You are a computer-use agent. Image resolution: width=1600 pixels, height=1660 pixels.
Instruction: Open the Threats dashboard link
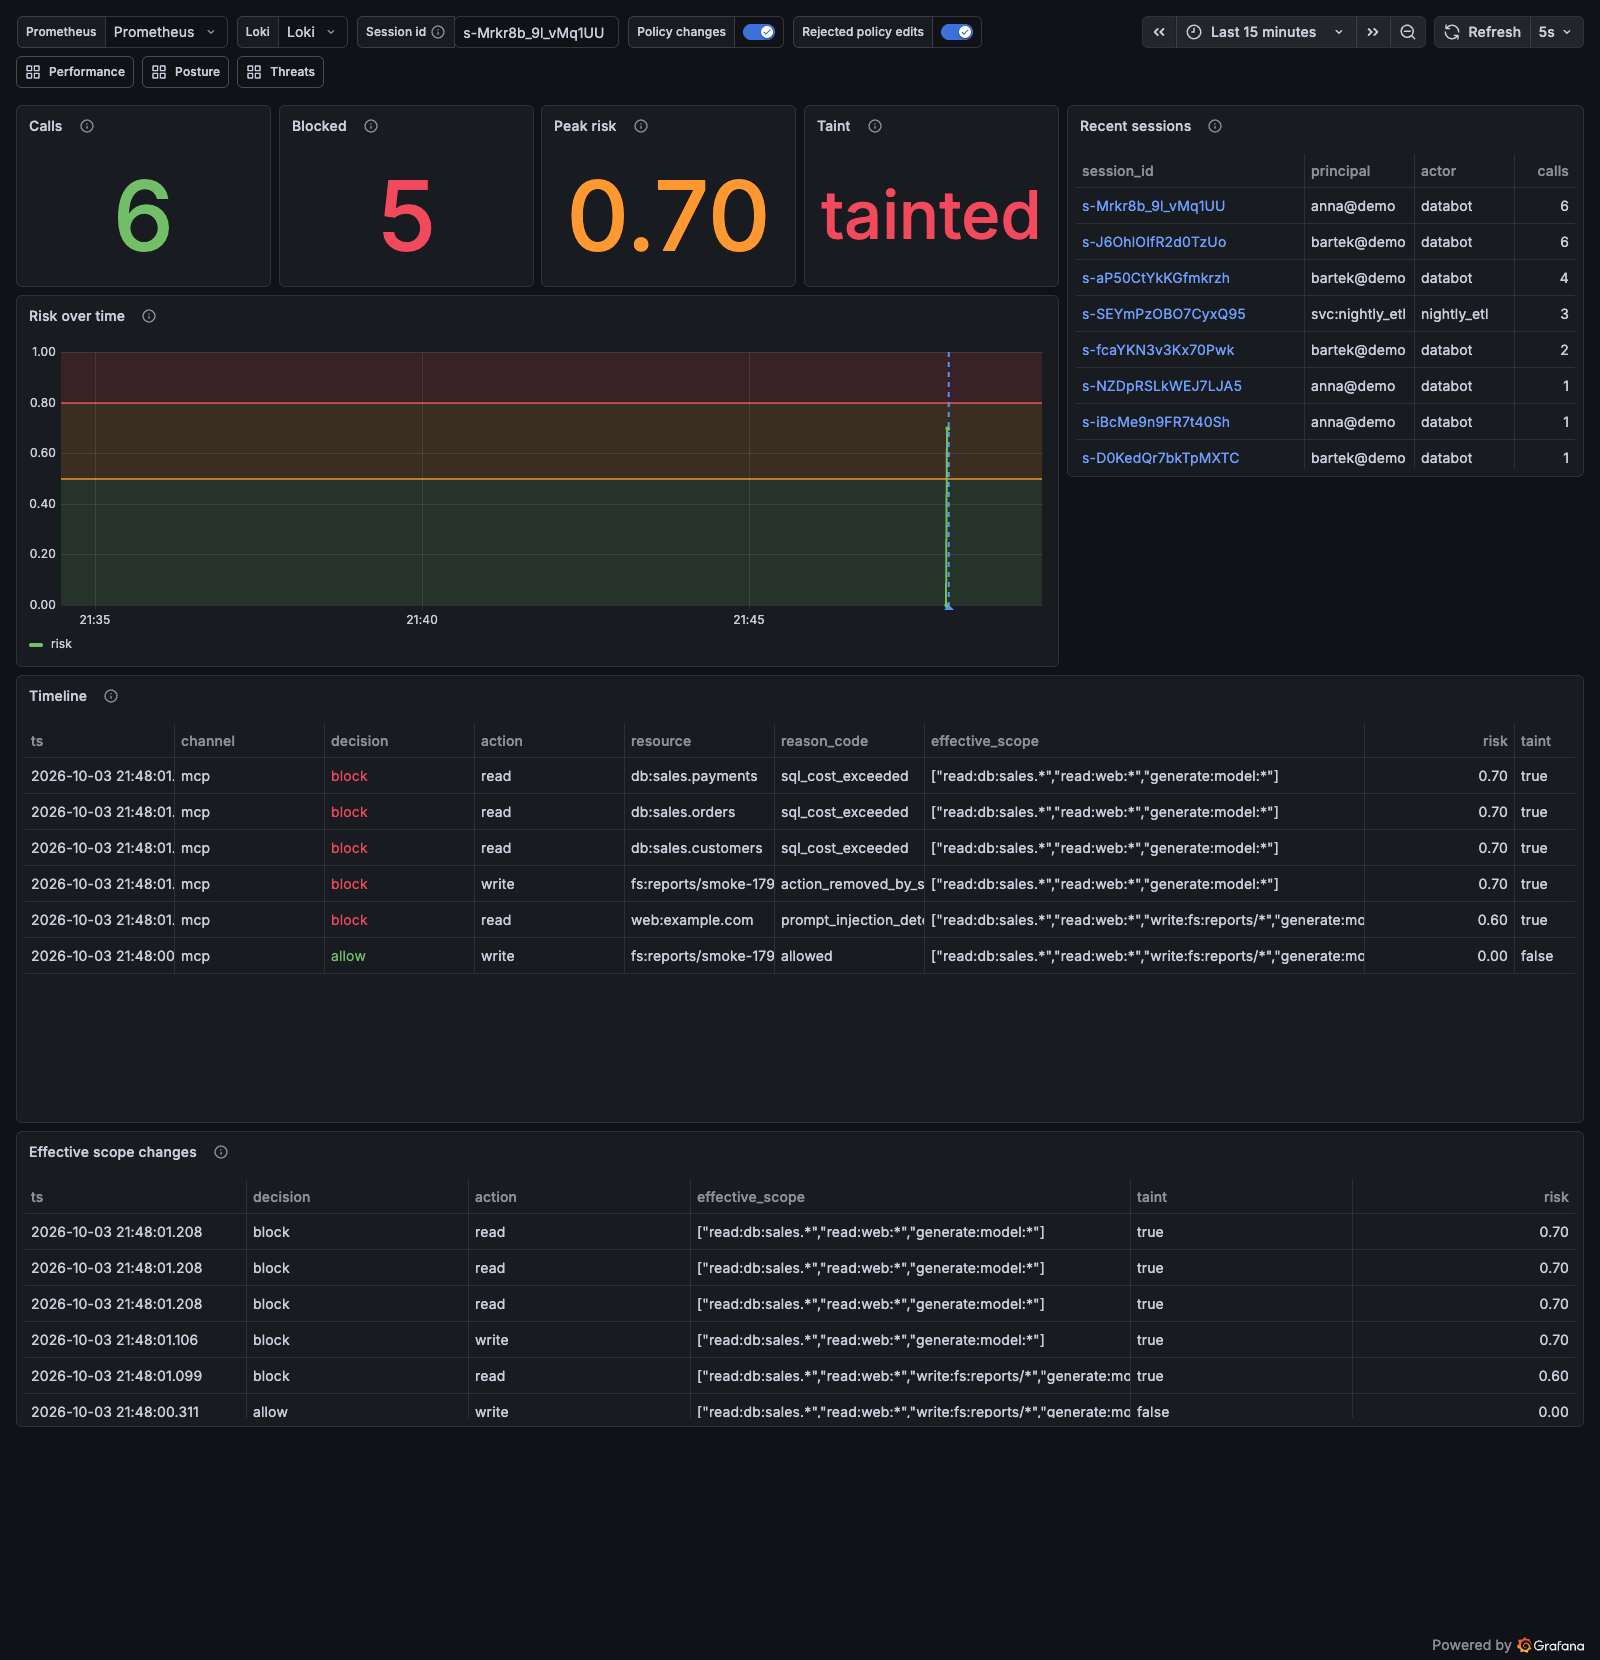coord(281,72)
